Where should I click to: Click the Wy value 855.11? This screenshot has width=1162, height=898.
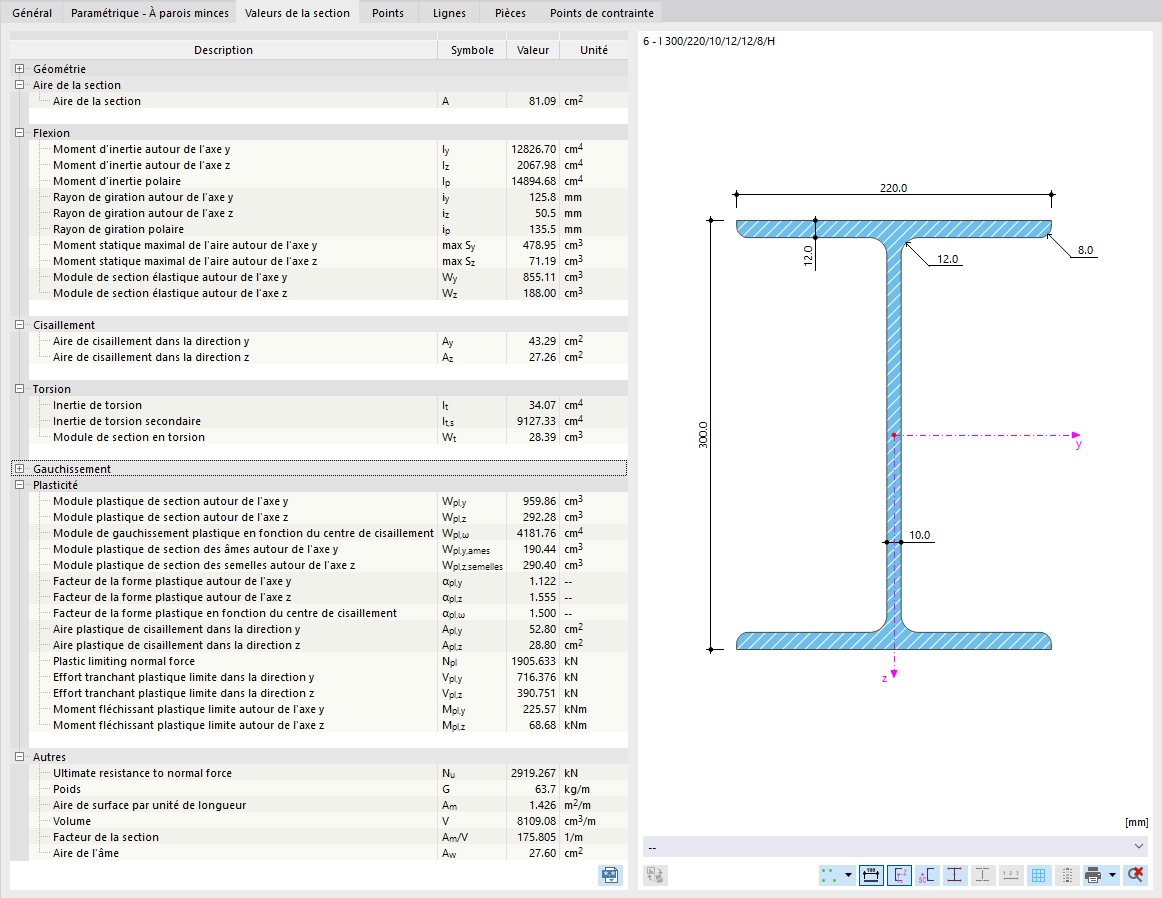(539, 277)
